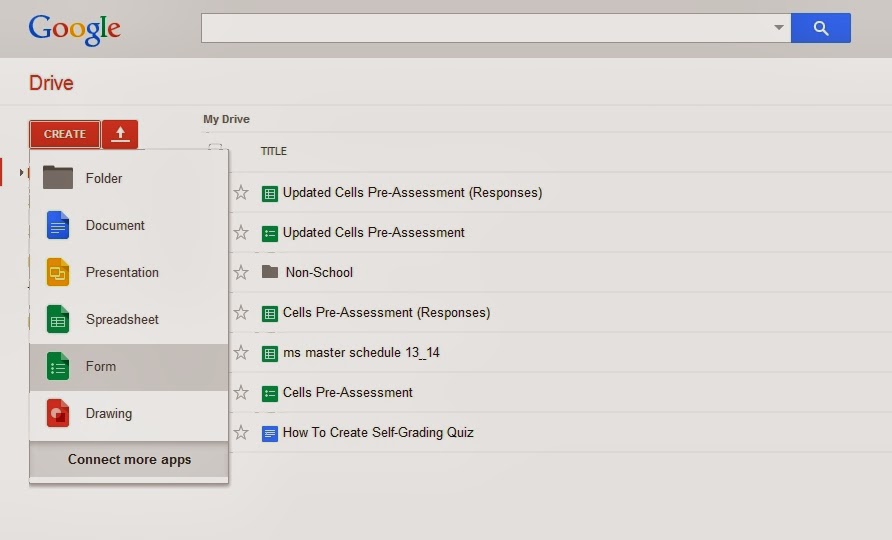
Task: Star the Cells Pre-Assessment form
Action: click(x=241, y=392)
